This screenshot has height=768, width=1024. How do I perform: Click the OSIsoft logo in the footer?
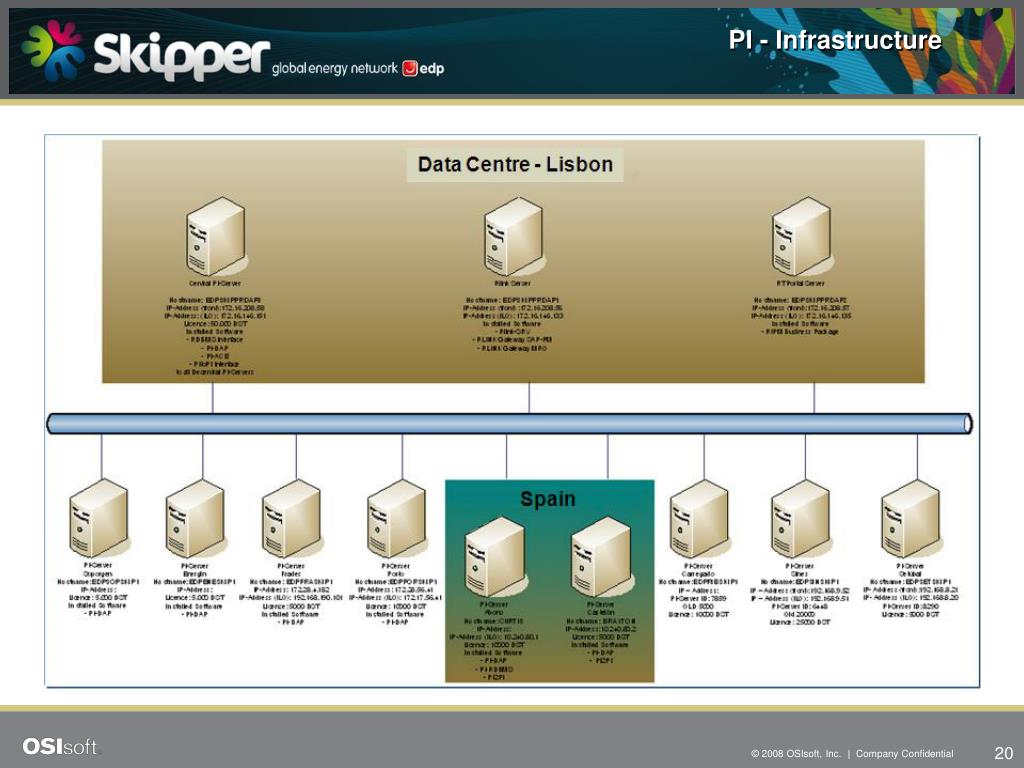point(59,746)
